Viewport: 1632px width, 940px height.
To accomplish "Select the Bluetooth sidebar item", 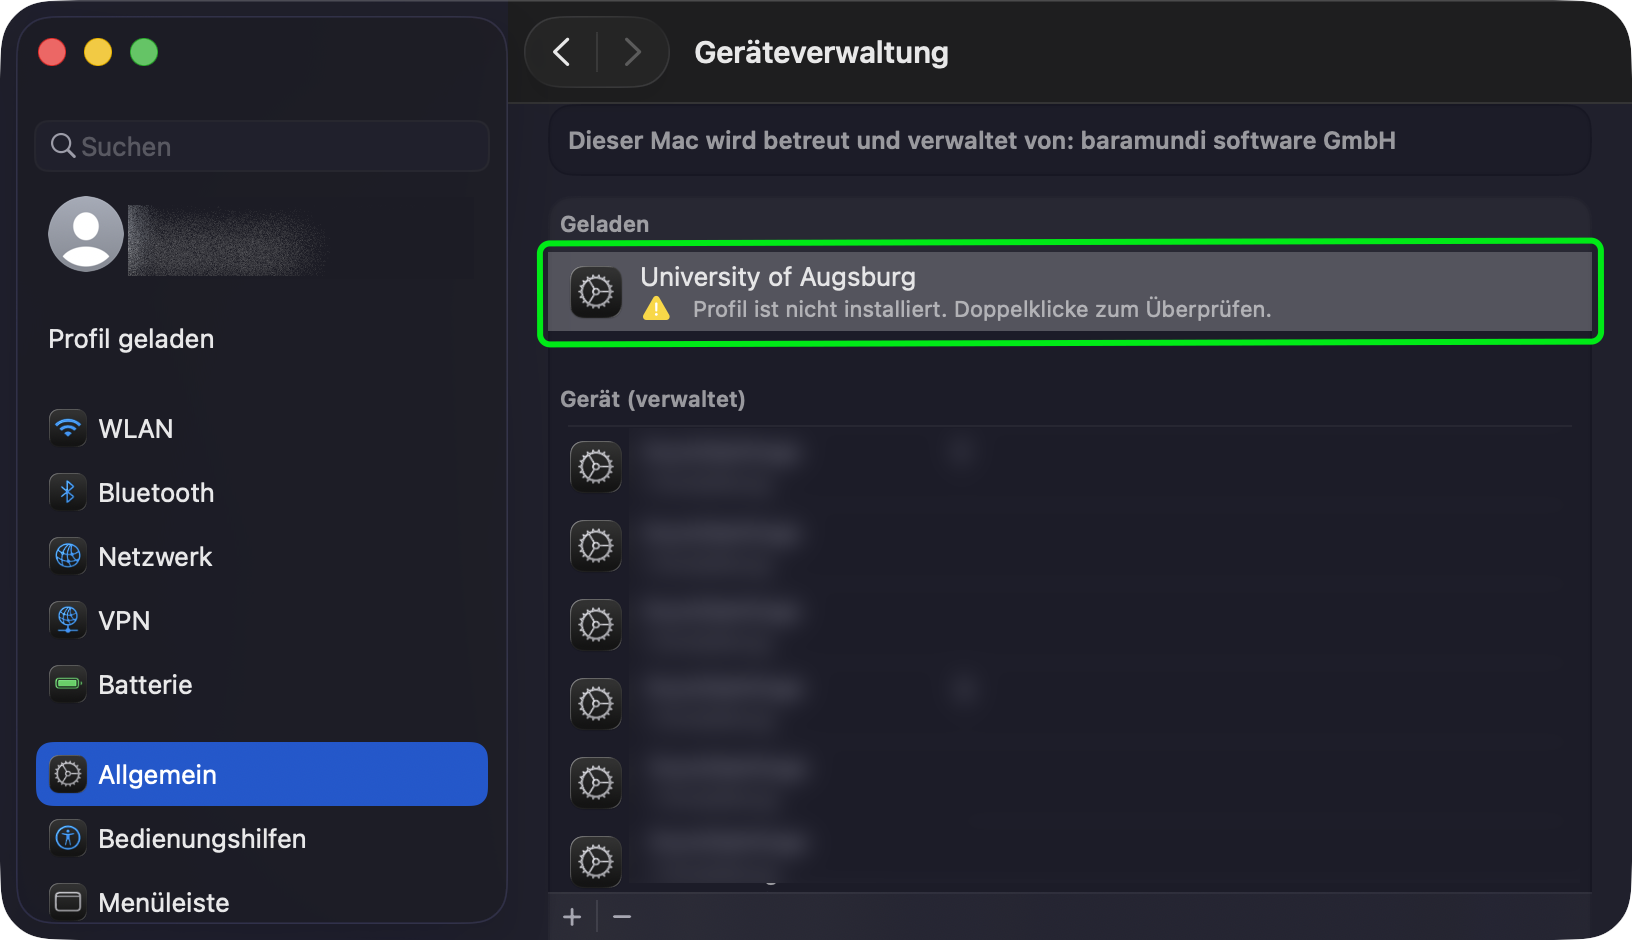I will (x=156, y=493).
